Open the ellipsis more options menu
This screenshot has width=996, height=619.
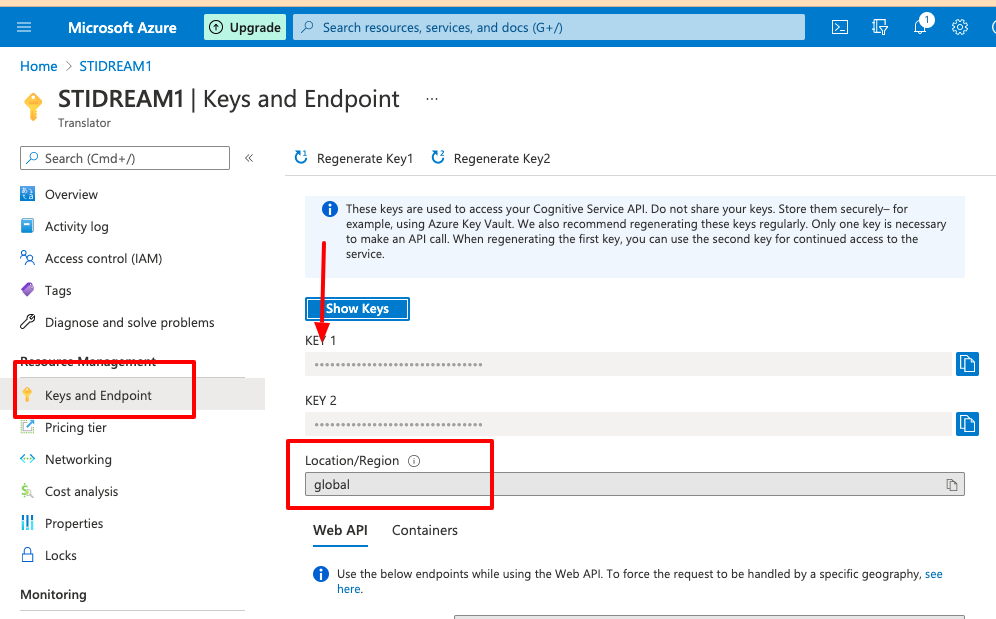click(x=432, y=99)
